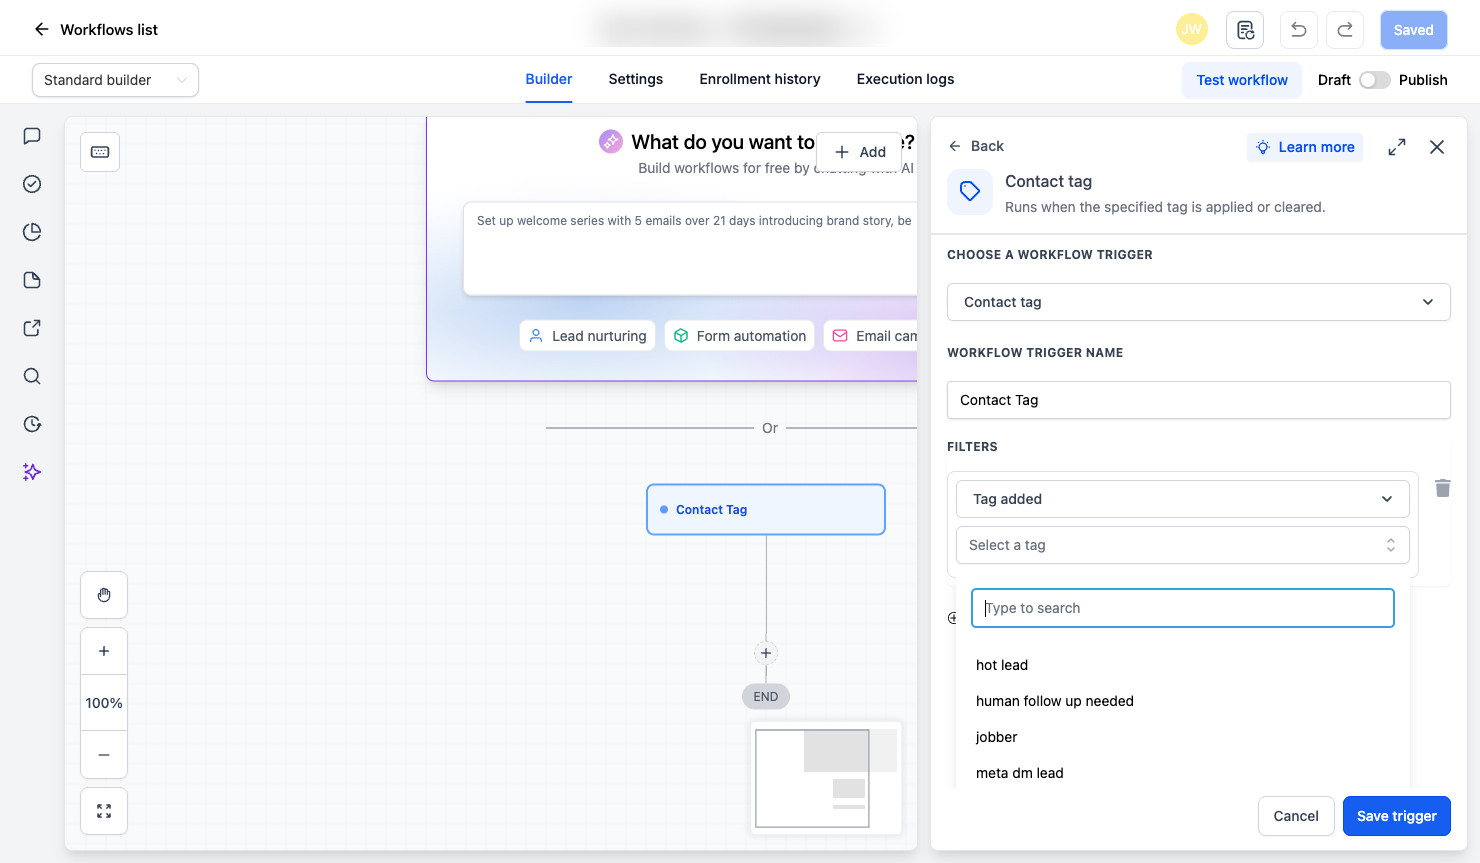Click Back in trigger panel
The height and width of the screenshot is (863, 1480).
pos(976,146)
